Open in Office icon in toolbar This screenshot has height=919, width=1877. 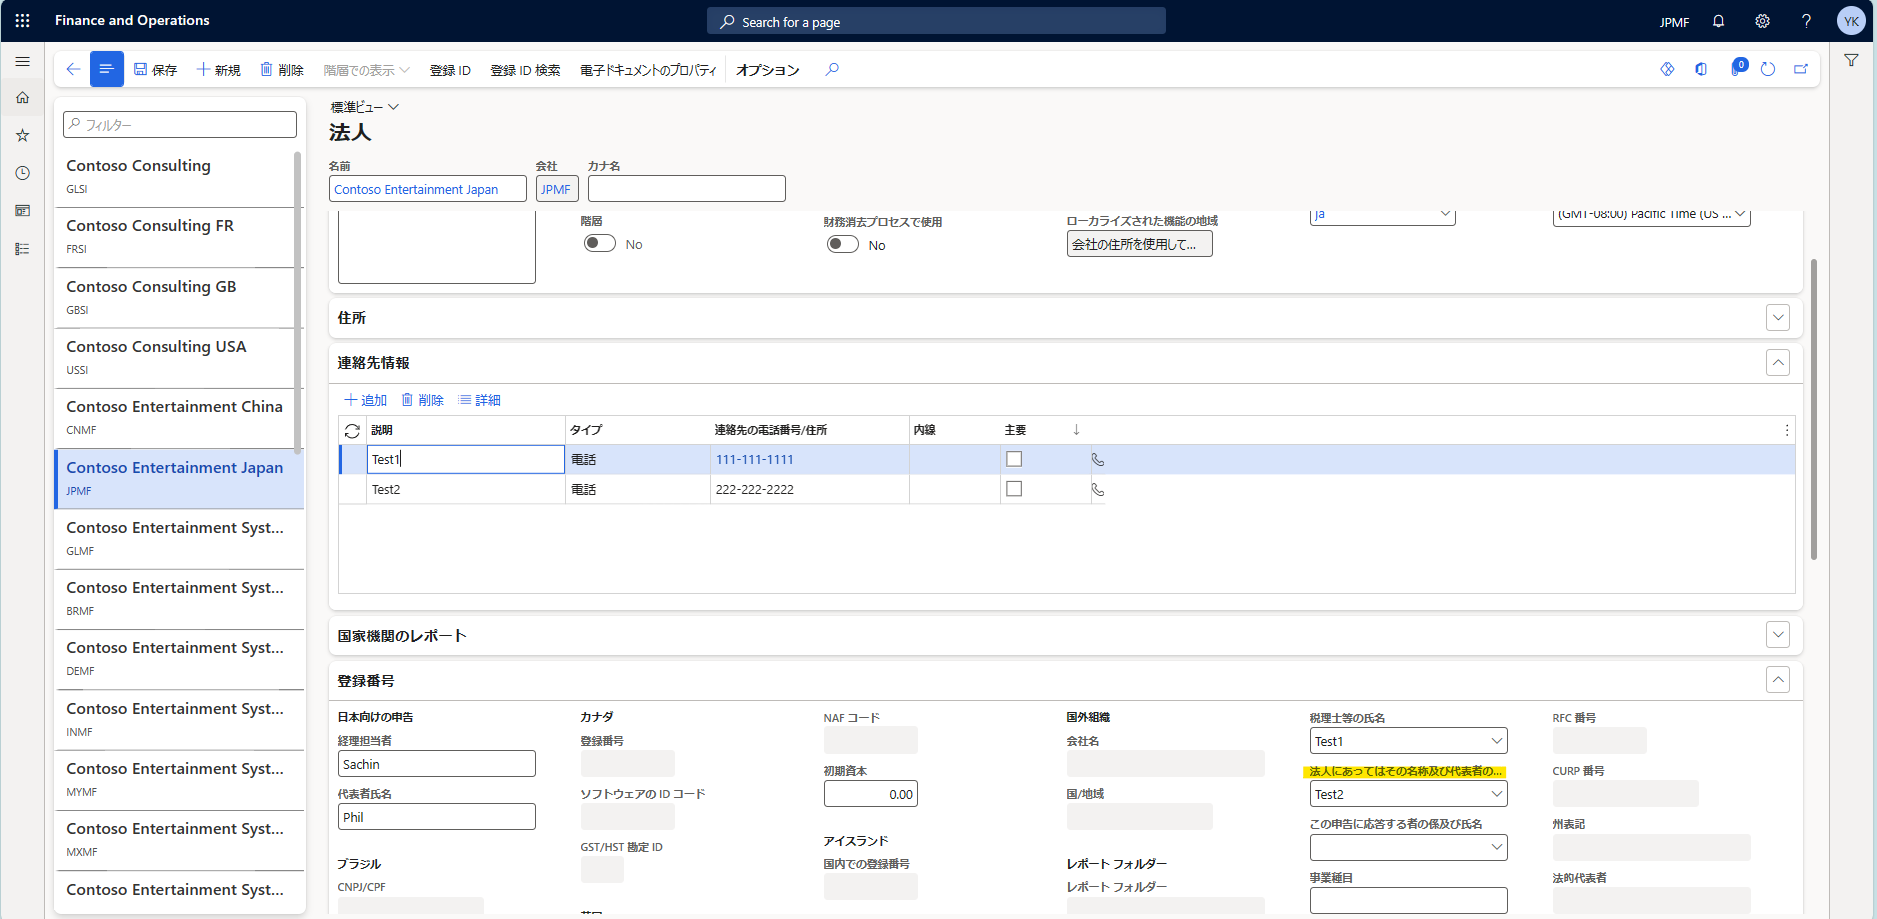point(1701,69)
